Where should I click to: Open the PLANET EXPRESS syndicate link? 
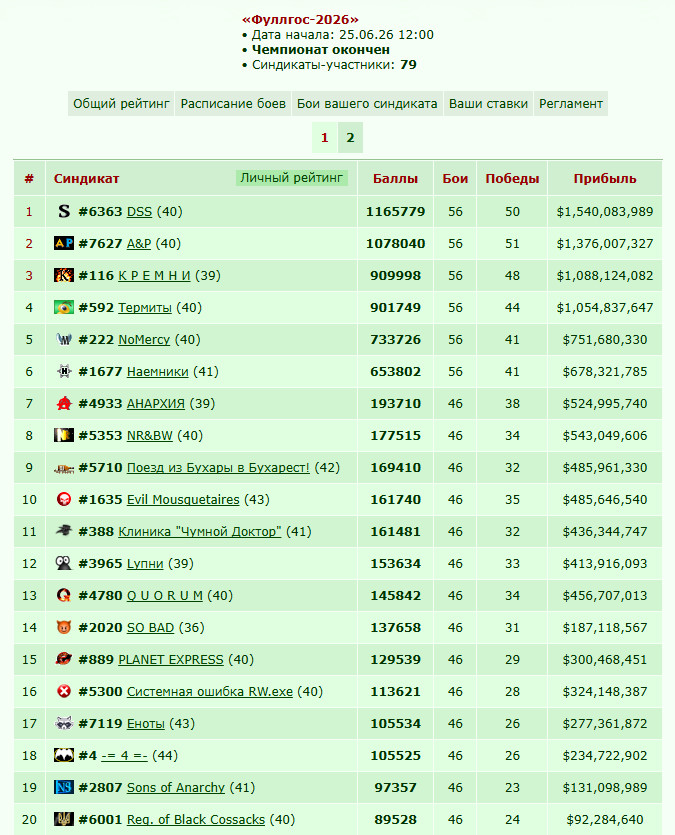click(x=171, y=660)
